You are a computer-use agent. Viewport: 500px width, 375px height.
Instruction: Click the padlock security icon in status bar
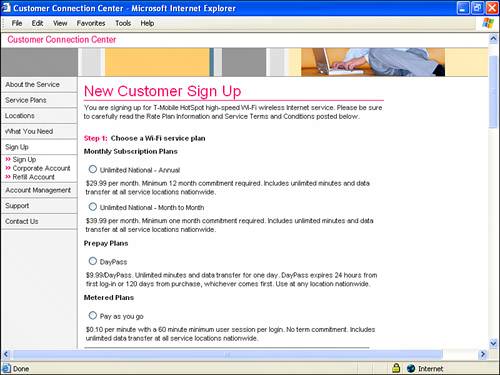pos(396,368)
